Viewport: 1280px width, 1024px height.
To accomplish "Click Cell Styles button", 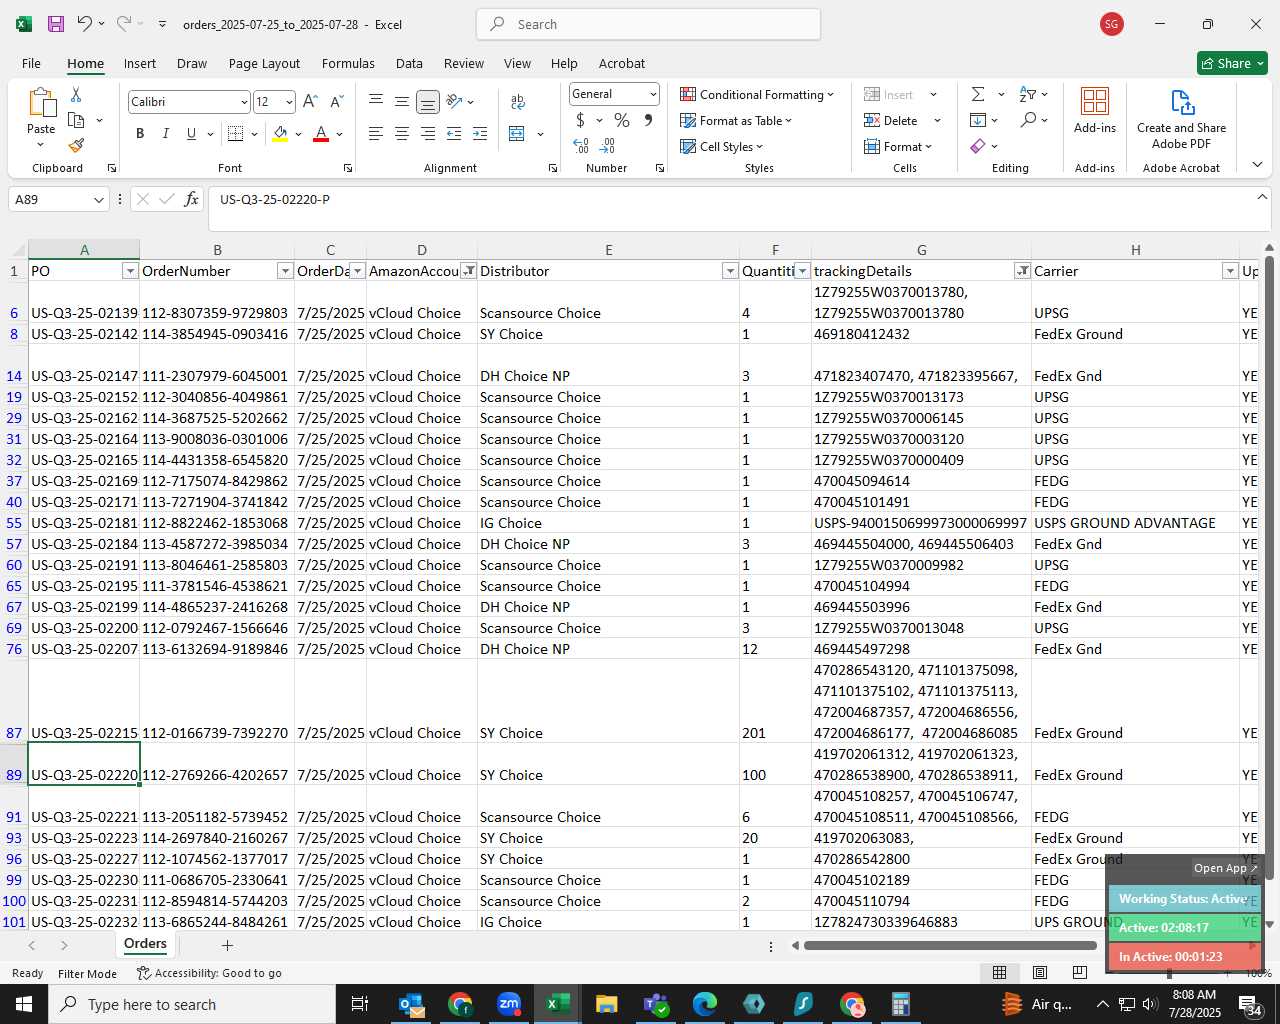I will pos(722,146).
